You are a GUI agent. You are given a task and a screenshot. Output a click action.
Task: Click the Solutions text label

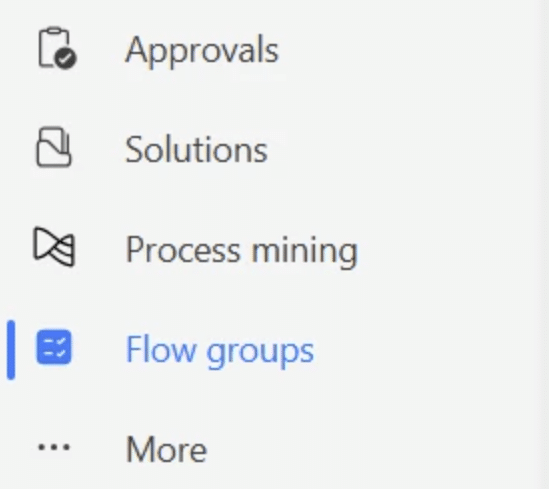pyautogui.click(x=196, y=149)
